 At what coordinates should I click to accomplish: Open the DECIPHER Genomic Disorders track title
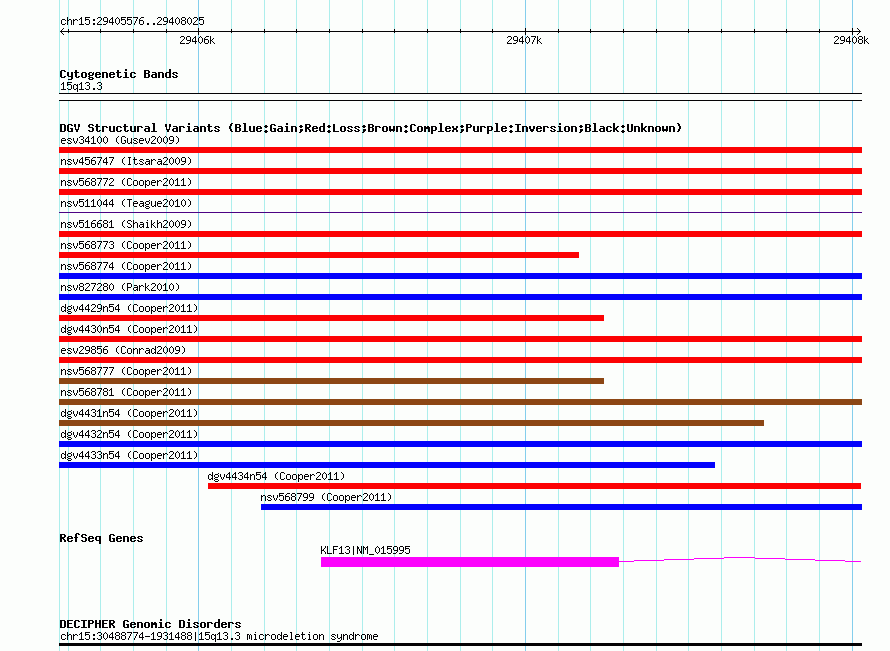(x=150, y=624)
